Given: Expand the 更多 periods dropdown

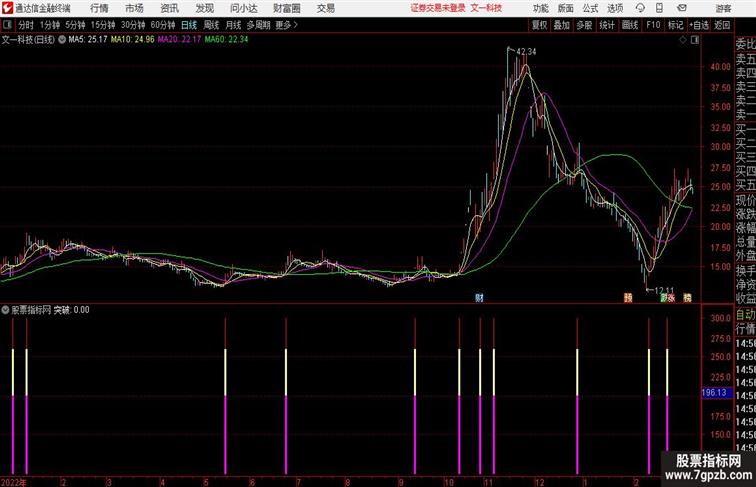Looking at the screenshot, I should coord(286,25).
